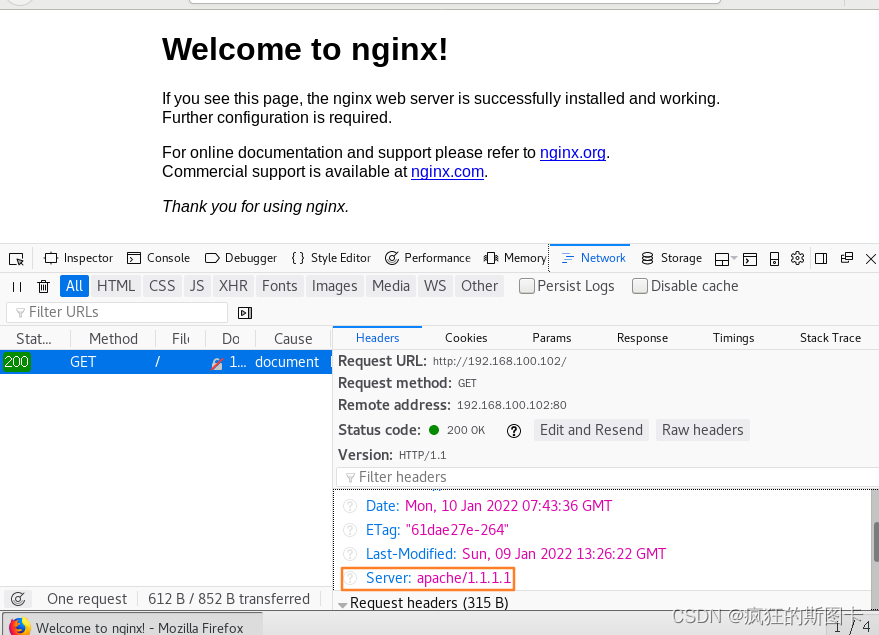This screenshot has height=635, width=879.
Task: Pause network recording
Action: 17,286
